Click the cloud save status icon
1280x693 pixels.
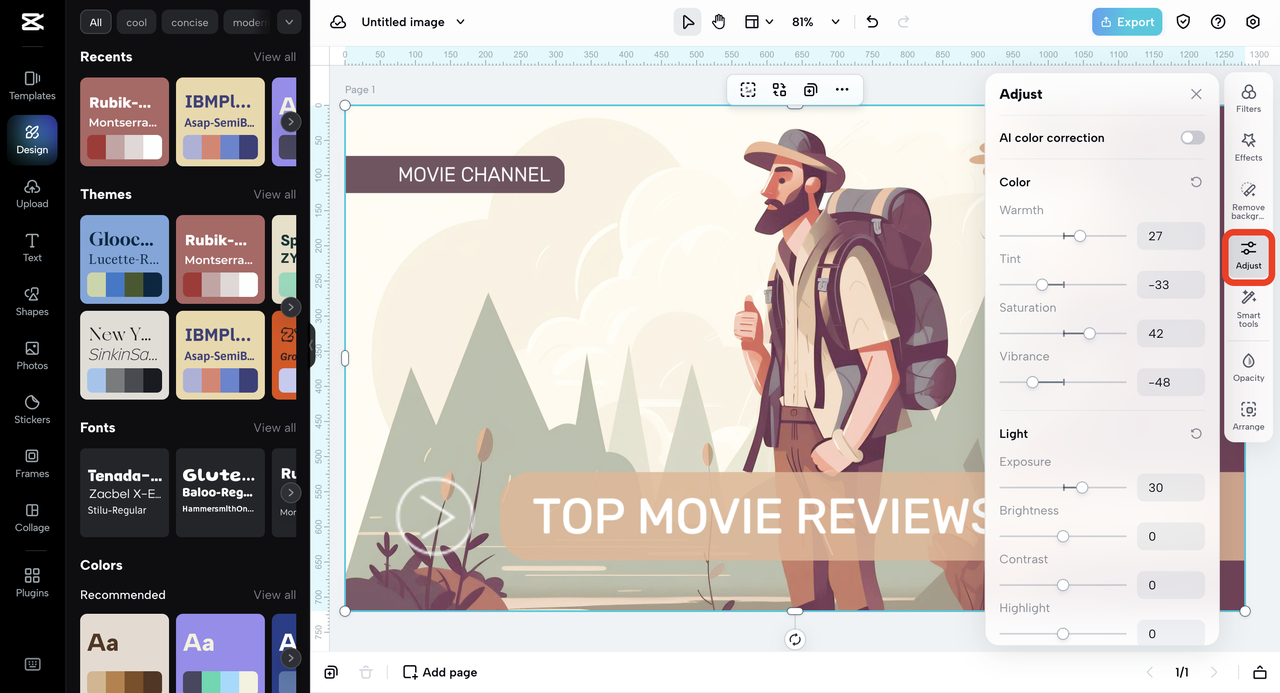(338, 22)
